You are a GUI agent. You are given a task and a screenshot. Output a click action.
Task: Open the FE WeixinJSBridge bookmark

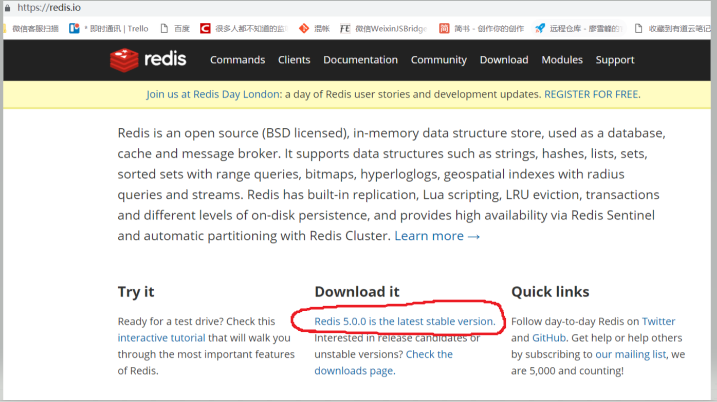click(x=383, y=28)
